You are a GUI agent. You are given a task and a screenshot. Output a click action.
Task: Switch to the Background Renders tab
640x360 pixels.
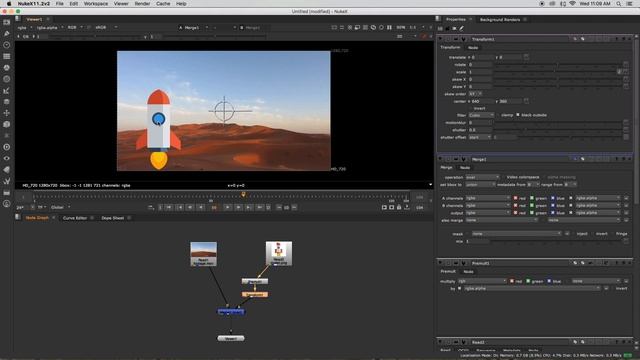[500, 20]
